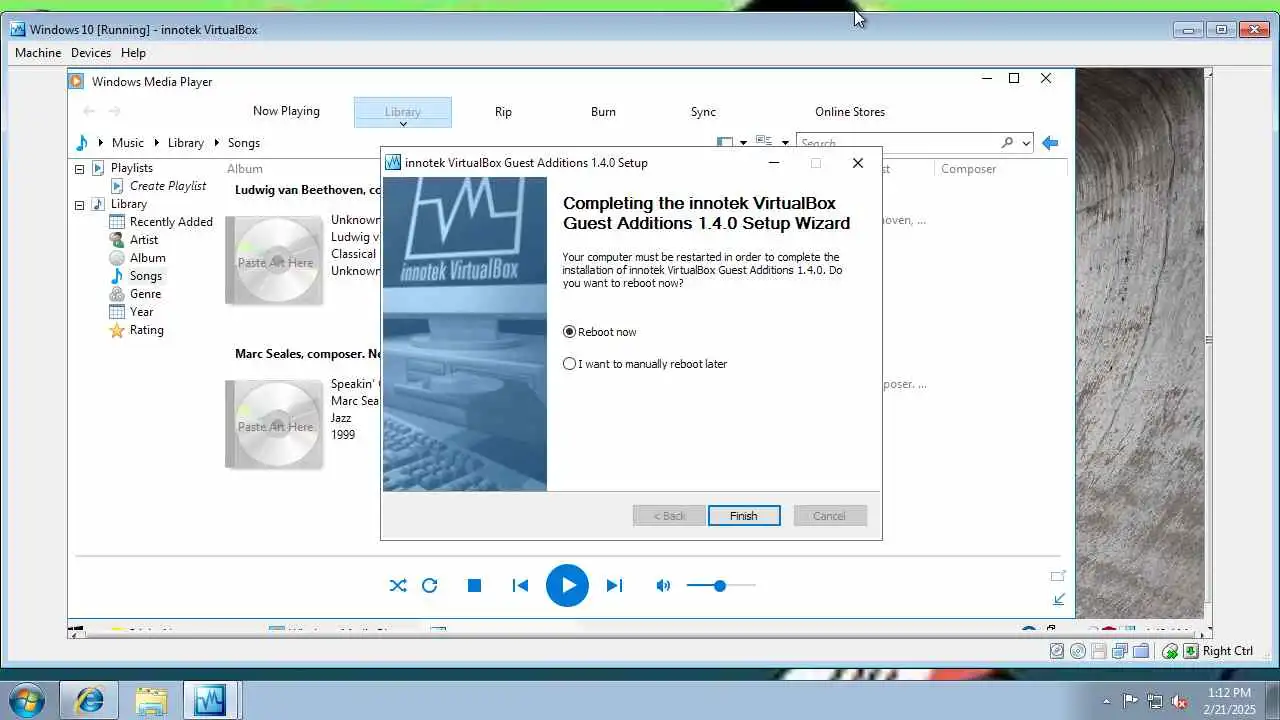
Task: Click the Library breadcrumb
Action: click(186, 143)
